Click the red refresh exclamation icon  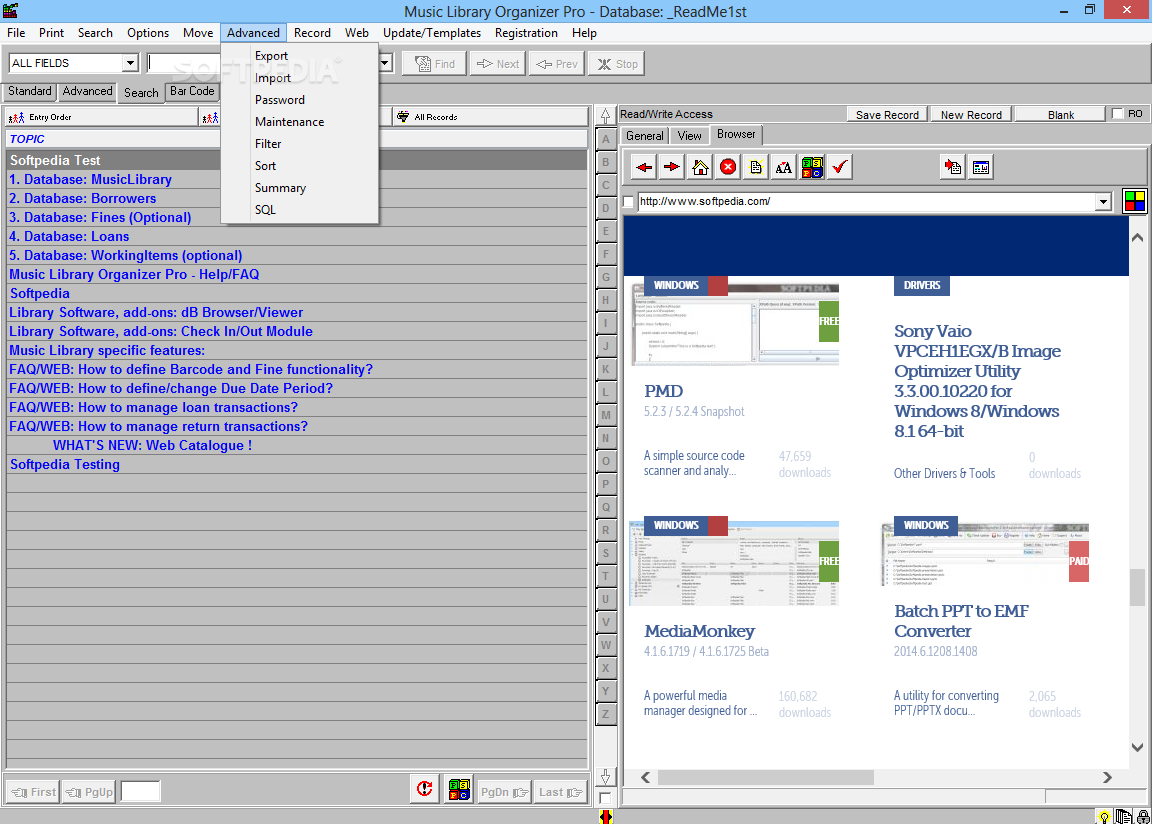[x=425, y=789]
